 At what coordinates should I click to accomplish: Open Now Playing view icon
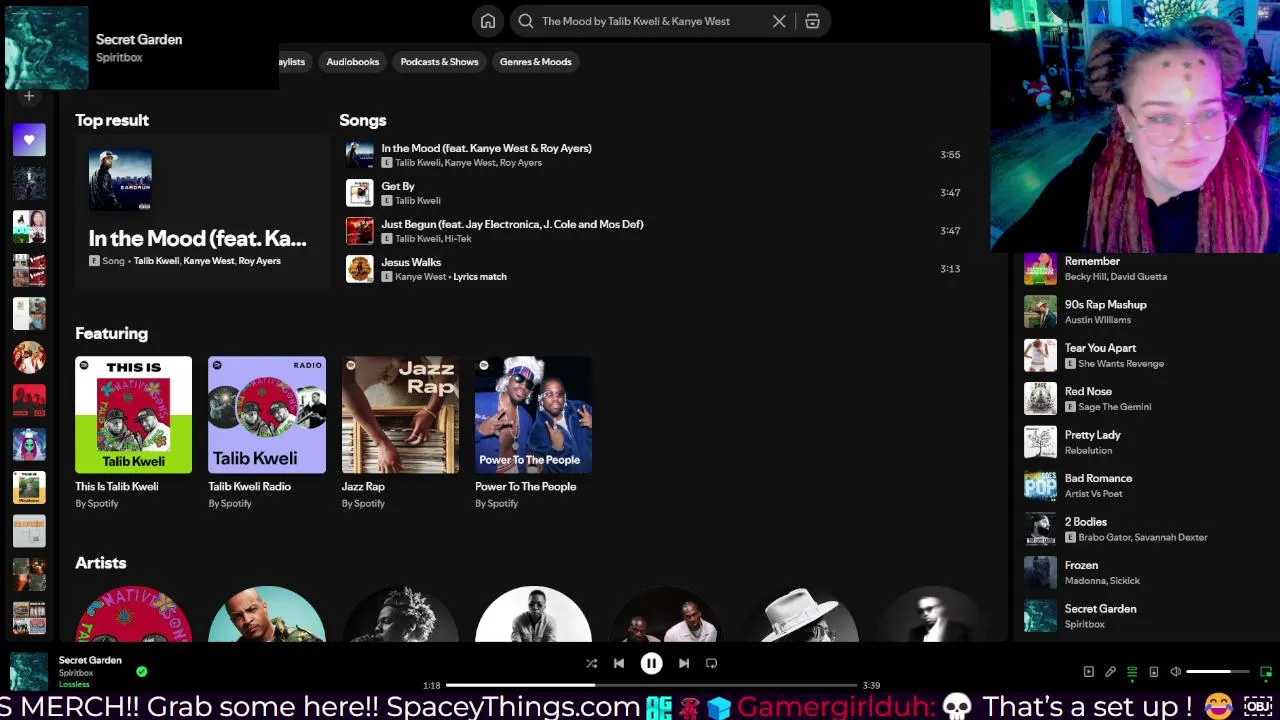click(1089, 672)
